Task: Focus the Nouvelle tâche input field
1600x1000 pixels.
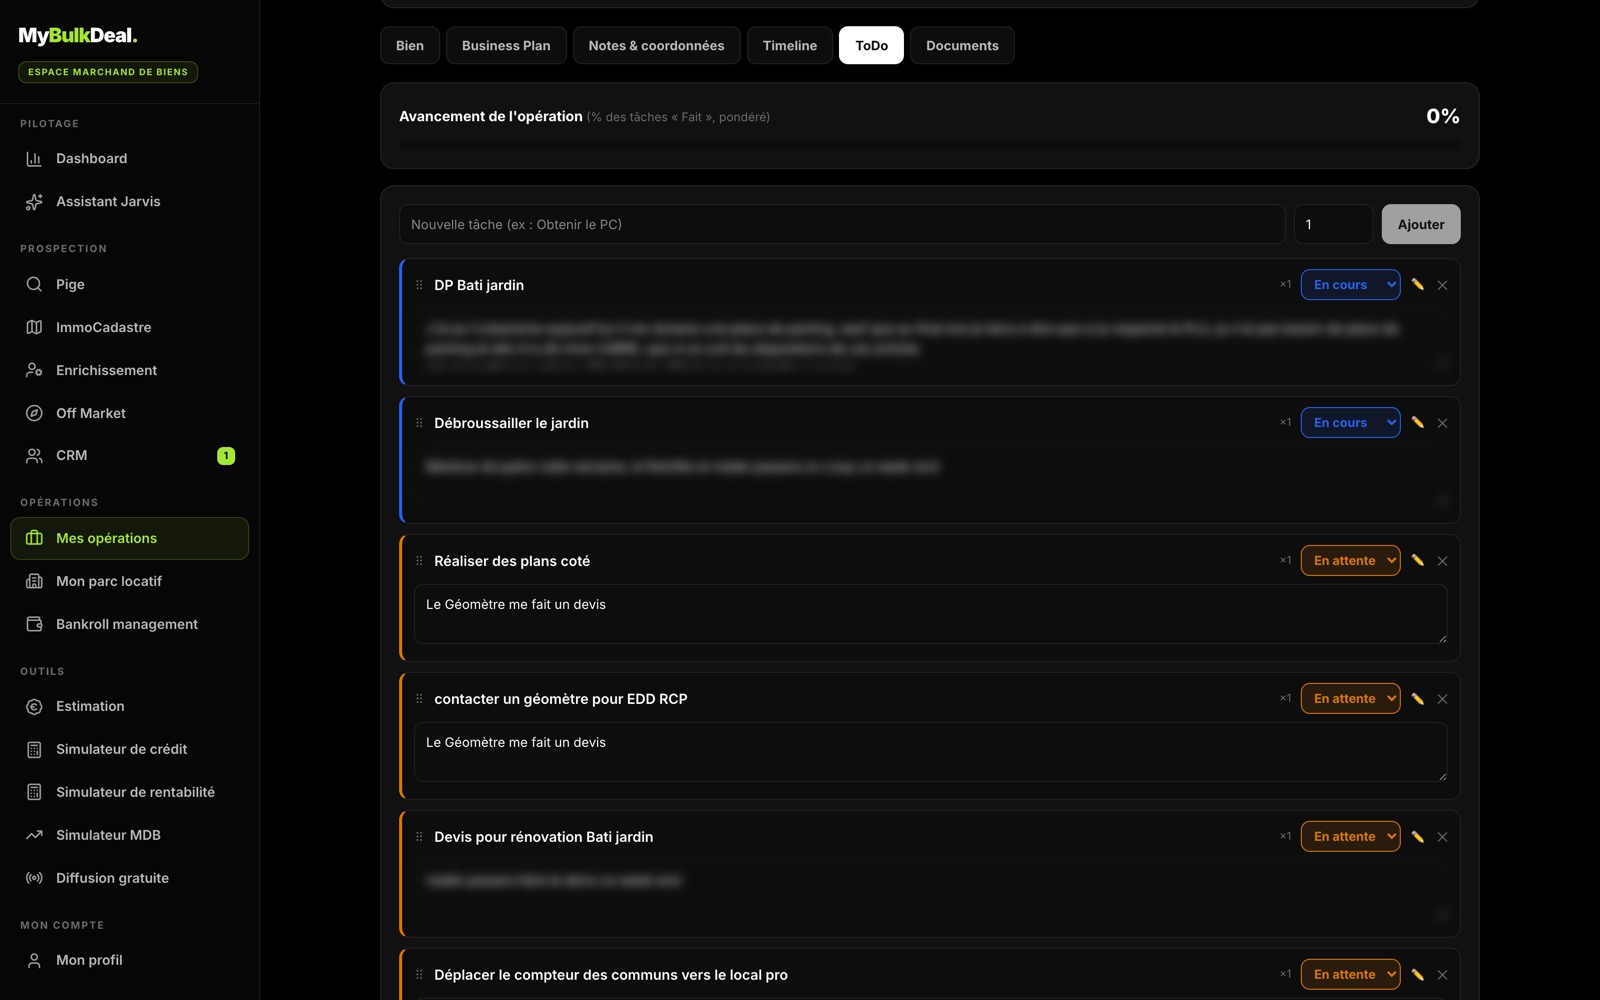Action: pos(842,225)
